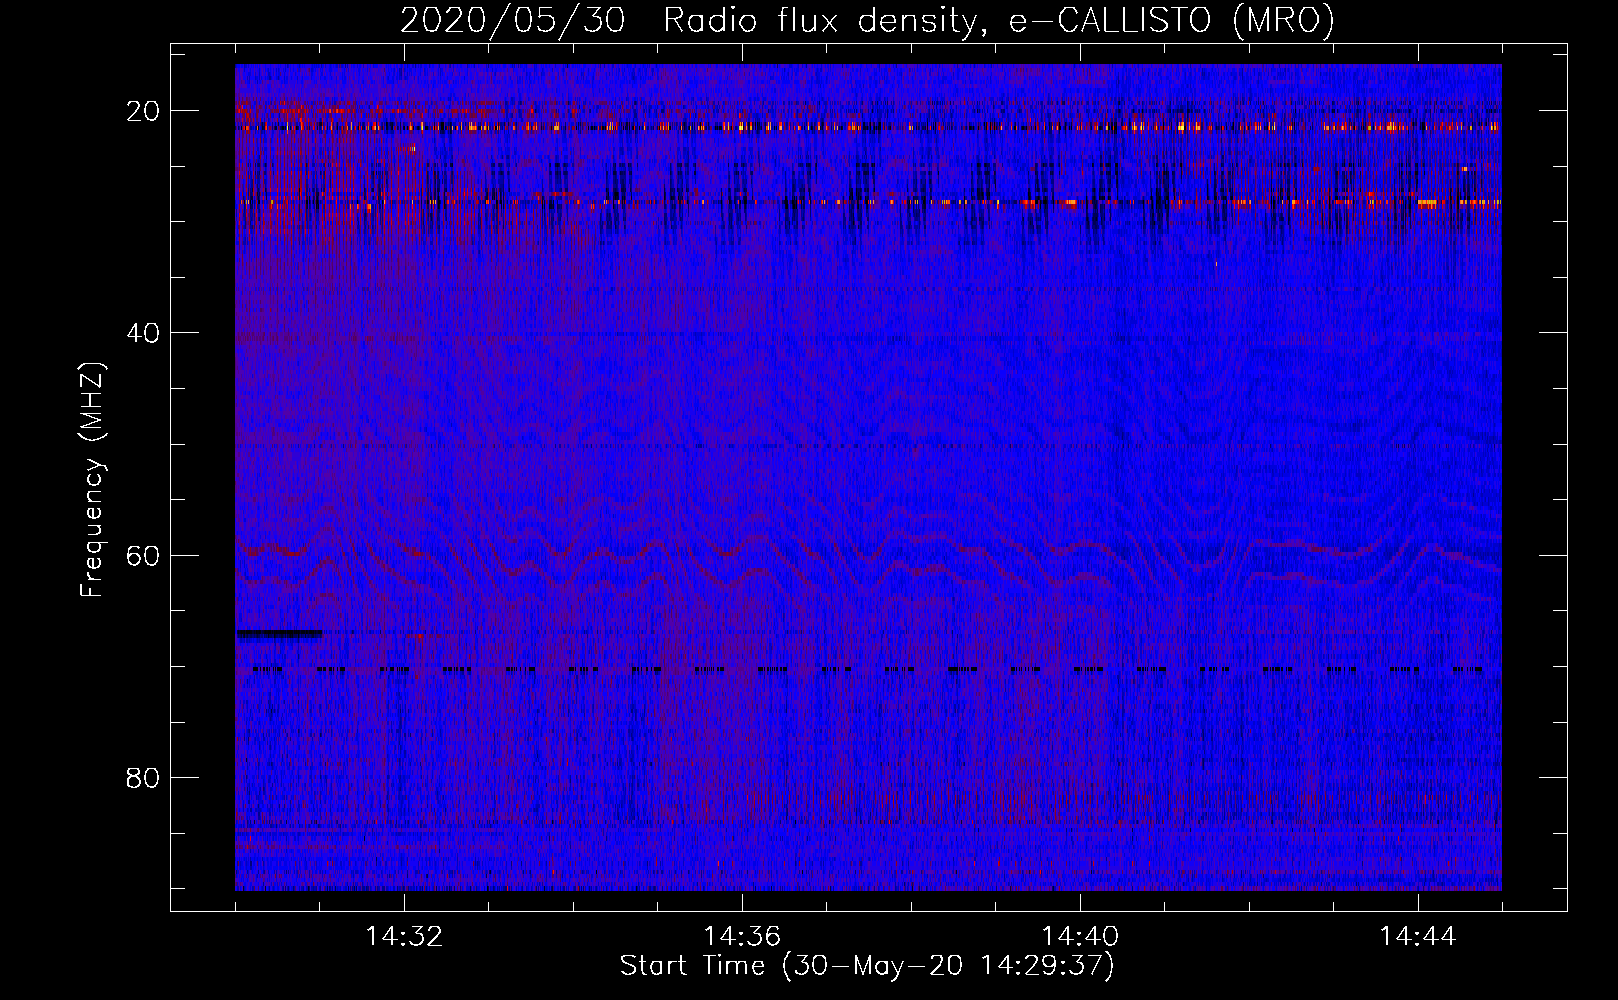Viewport: 1618px width, 1000px height.
Task: Click the '80' frequency tick label
Action: coord(143,777)
